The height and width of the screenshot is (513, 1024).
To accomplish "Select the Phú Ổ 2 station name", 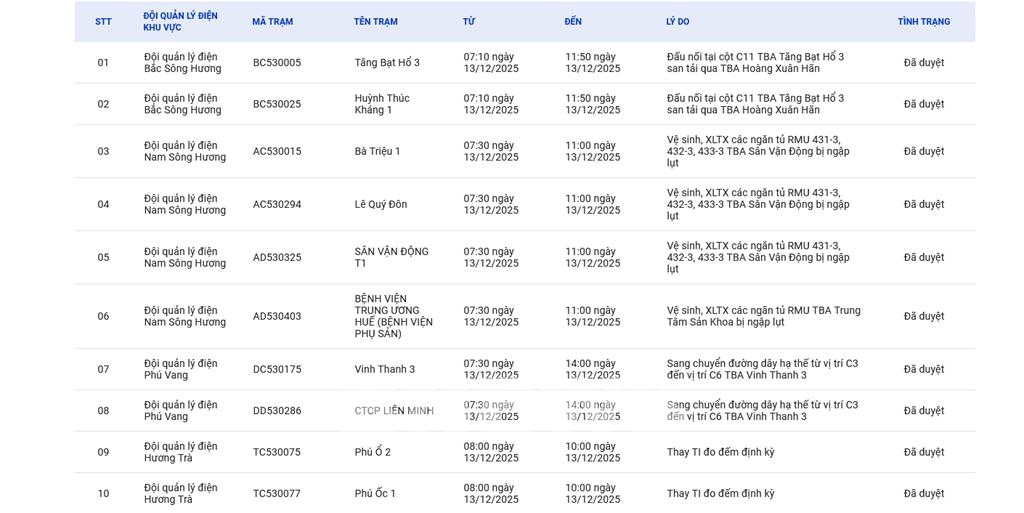I will [x=372, y=452].
